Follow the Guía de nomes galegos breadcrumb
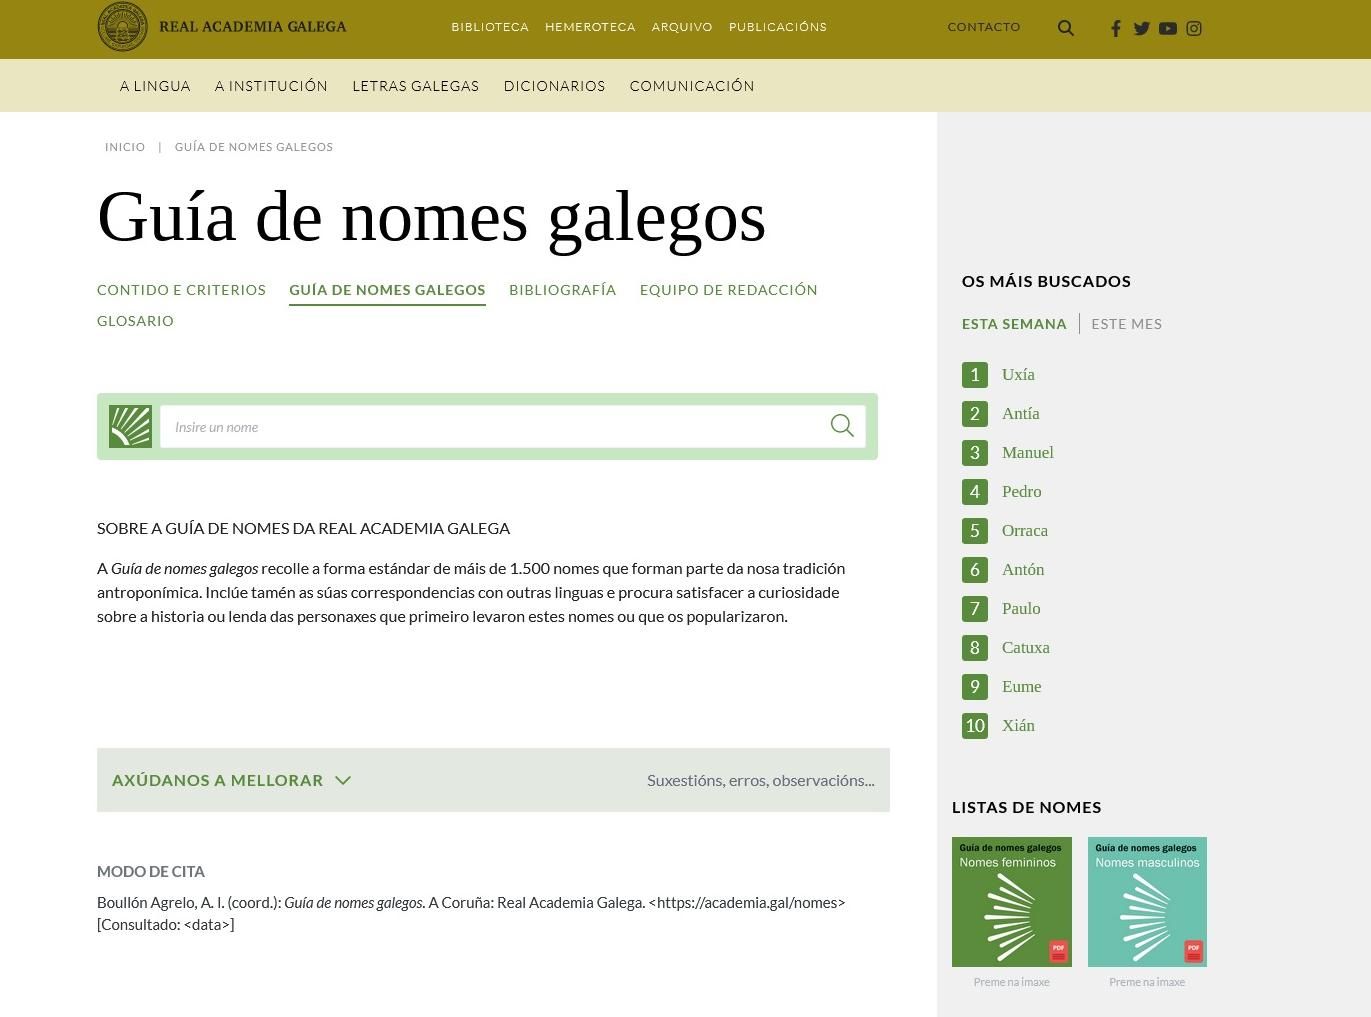This screenshot has width=1371, height=1017. pyautogui.click(x=254, y=147)
